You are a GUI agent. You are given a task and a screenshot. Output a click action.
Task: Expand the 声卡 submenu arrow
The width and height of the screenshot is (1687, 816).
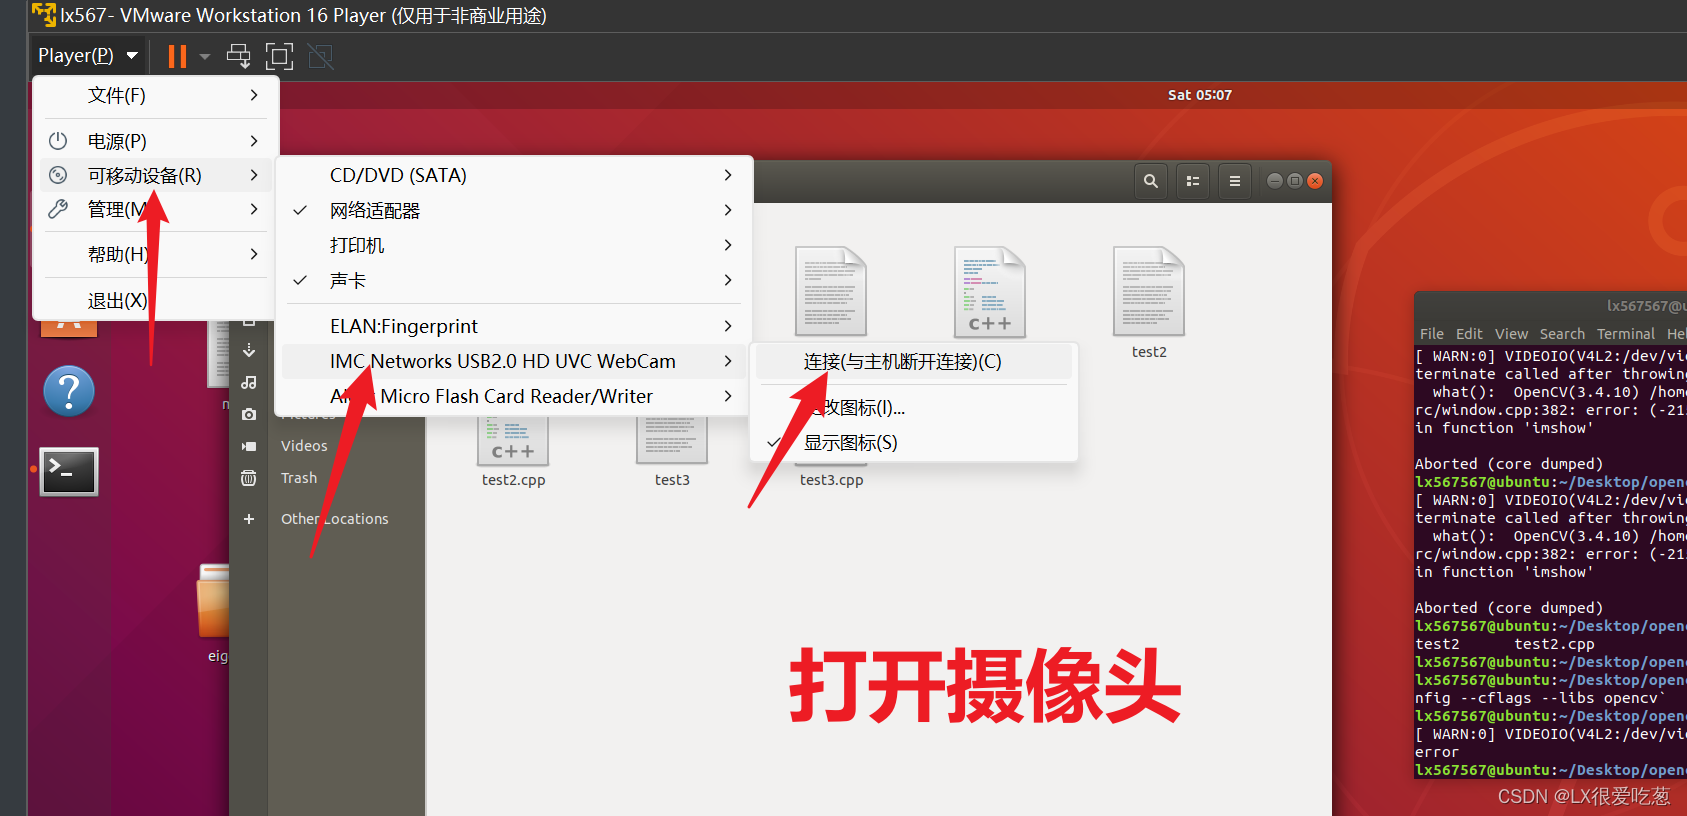(x=727, y=280)
